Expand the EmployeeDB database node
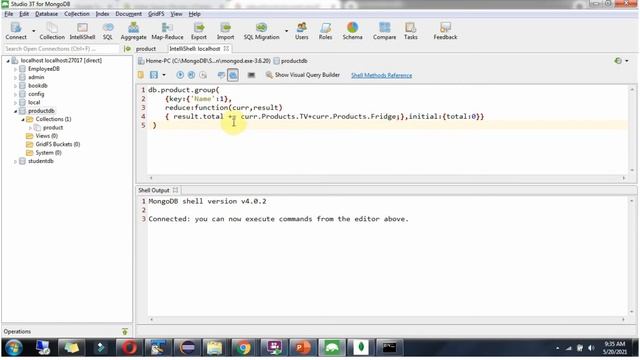The height and width of the screenshot is (360, 640). tap(16, 69)
